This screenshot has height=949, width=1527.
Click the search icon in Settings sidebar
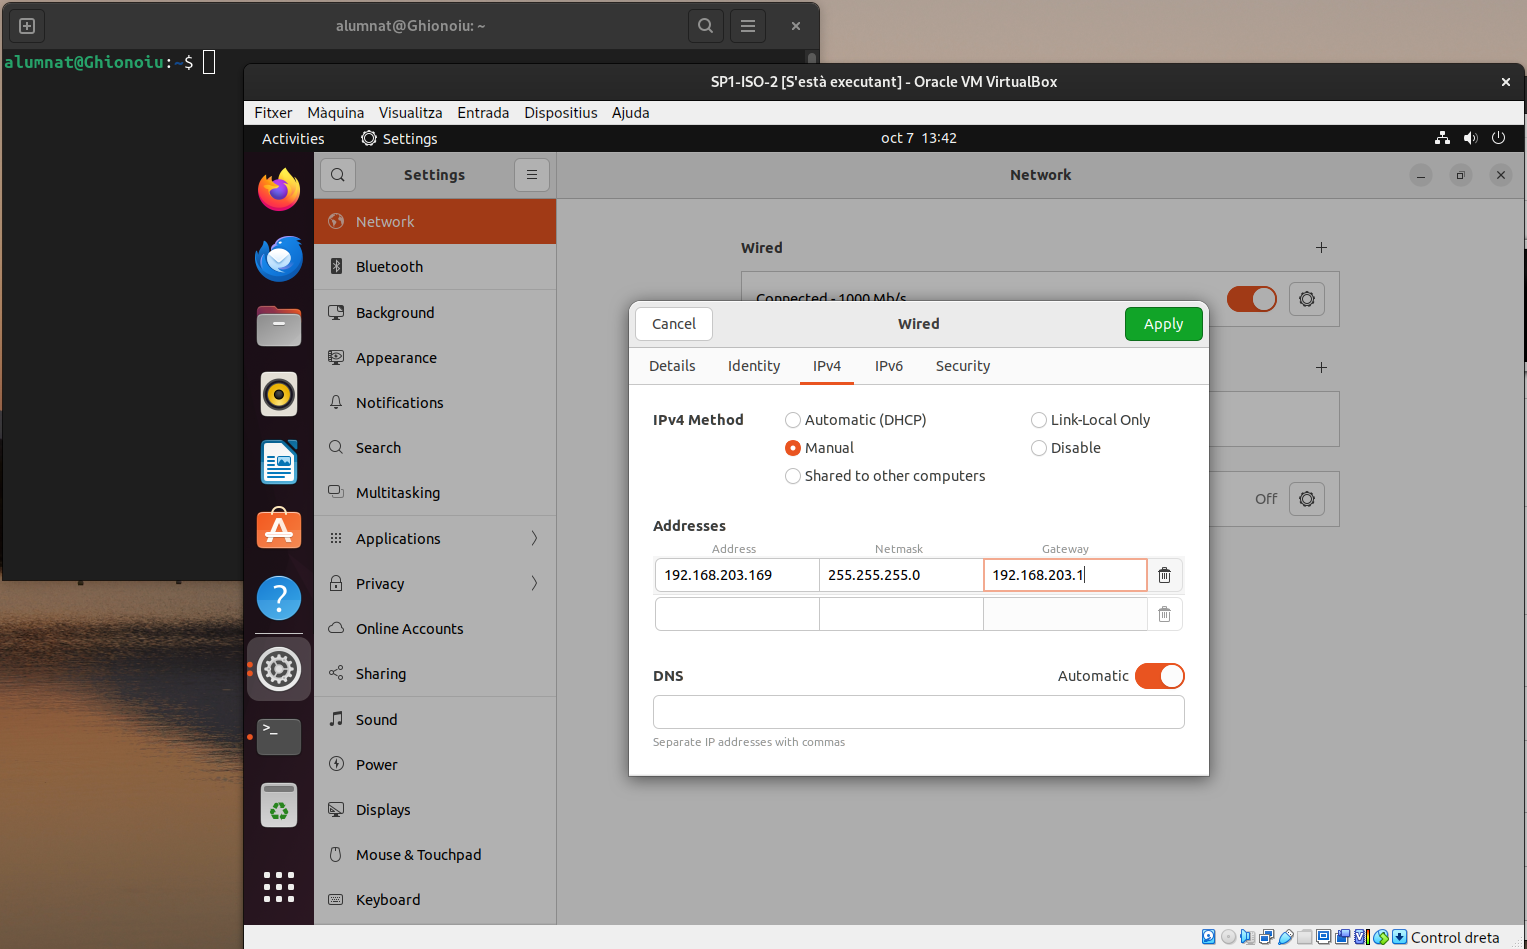point(338,175)
